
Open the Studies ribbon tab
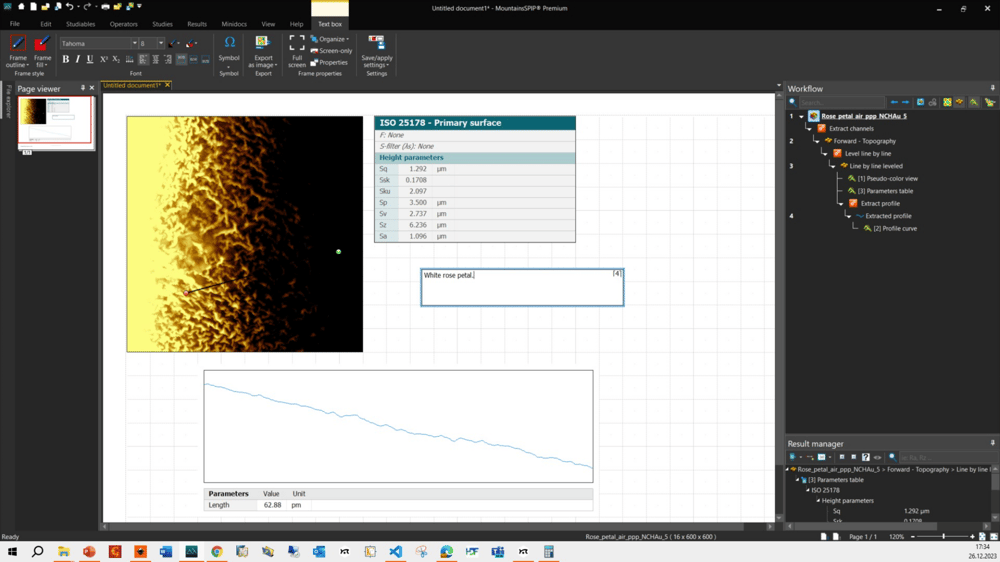coord(162,24)
